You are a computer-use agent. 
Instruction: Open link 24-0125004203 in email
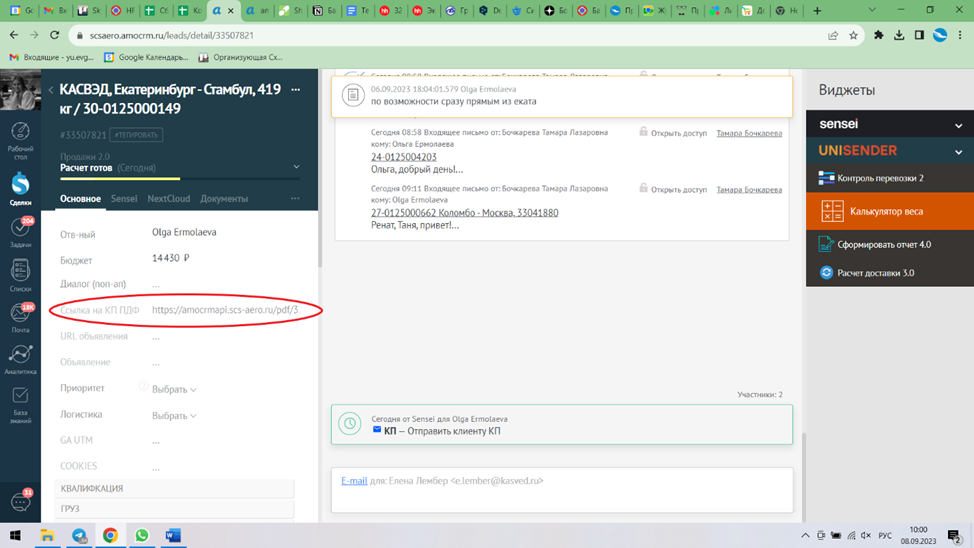coord(403,157)
